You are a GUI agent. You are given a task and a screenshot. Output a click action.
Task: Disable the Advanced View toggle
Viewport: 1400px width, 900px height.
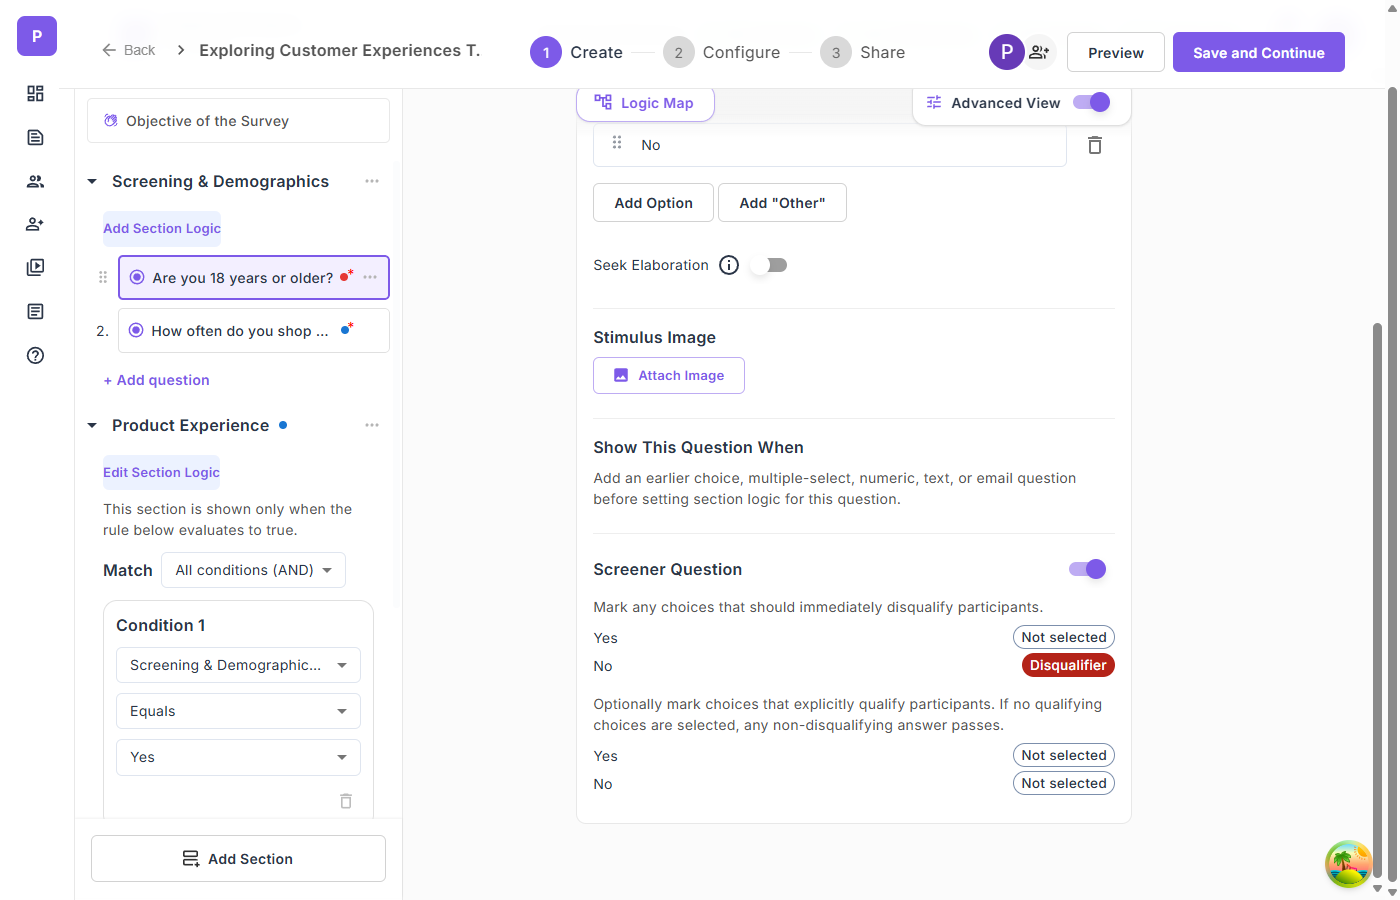[x=1091, y=102]
